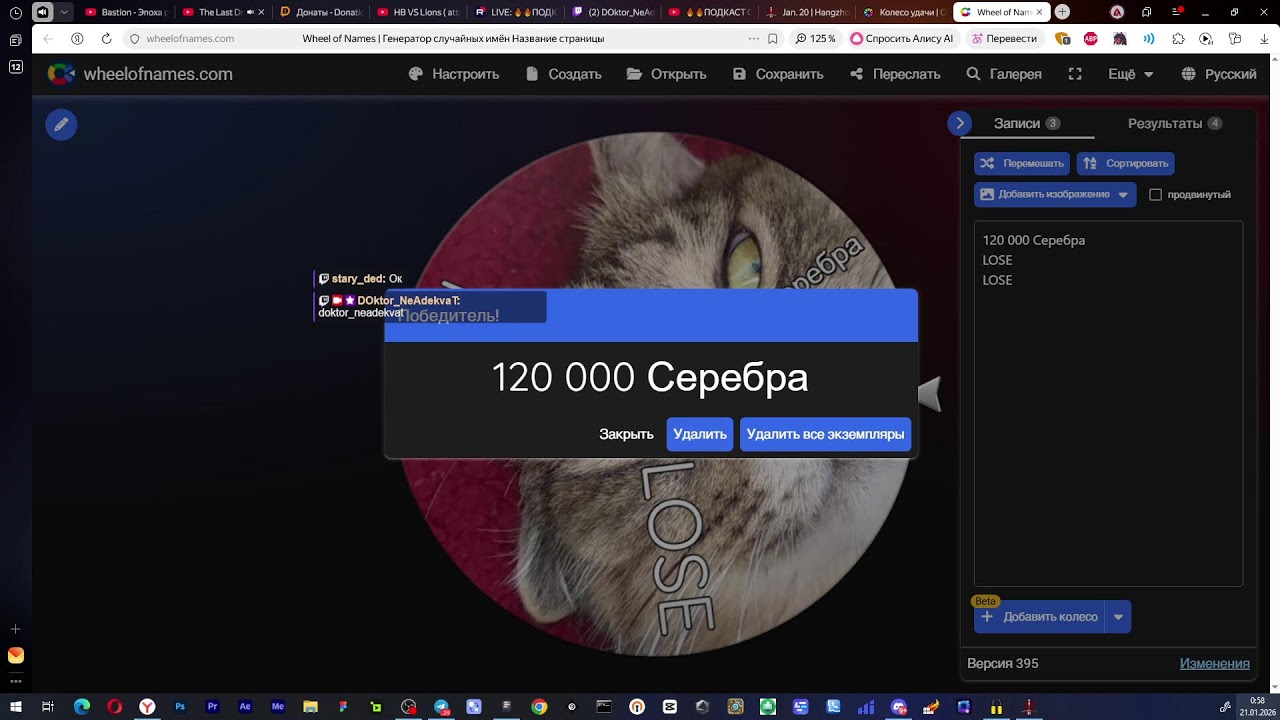
Task: Open Photoshop from the taskbar
Action: click(180, 707)
